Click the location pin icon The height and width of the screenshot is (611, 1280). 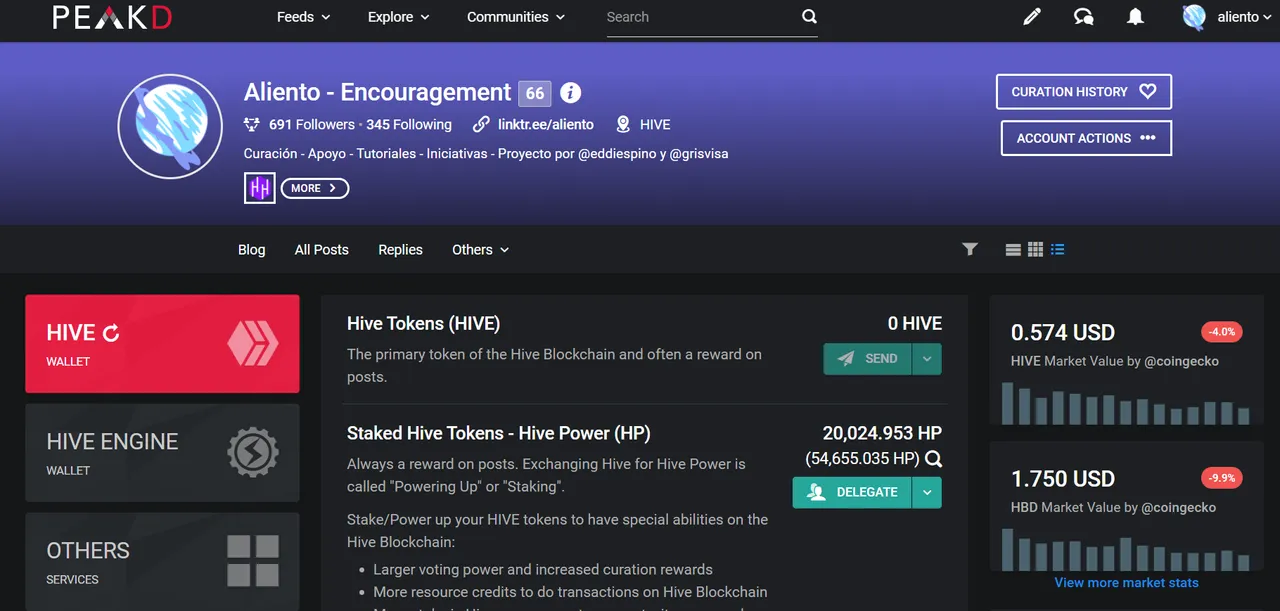point(623,125)
